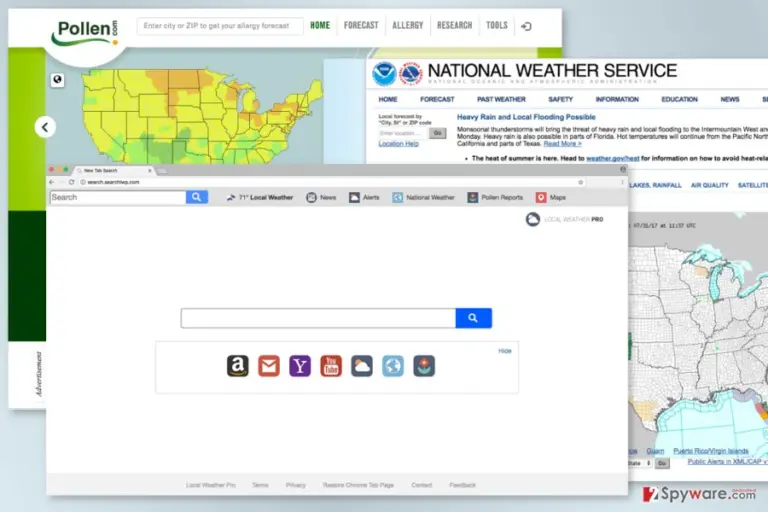Viewport: 768px width, 512px height.
Task: Open the Read More link
Action: pos(562,144)
